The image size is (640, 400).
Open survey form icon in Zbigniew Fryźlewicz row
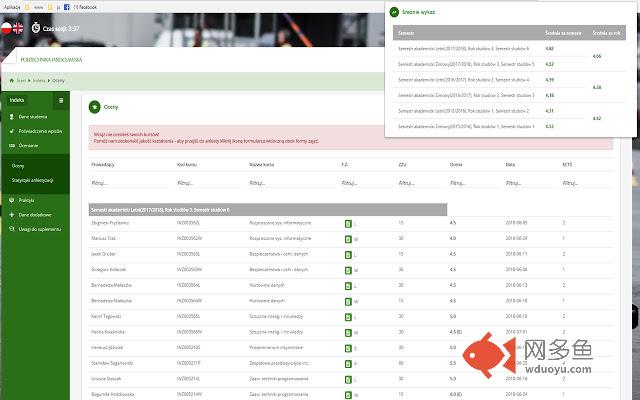pos(348,224)
